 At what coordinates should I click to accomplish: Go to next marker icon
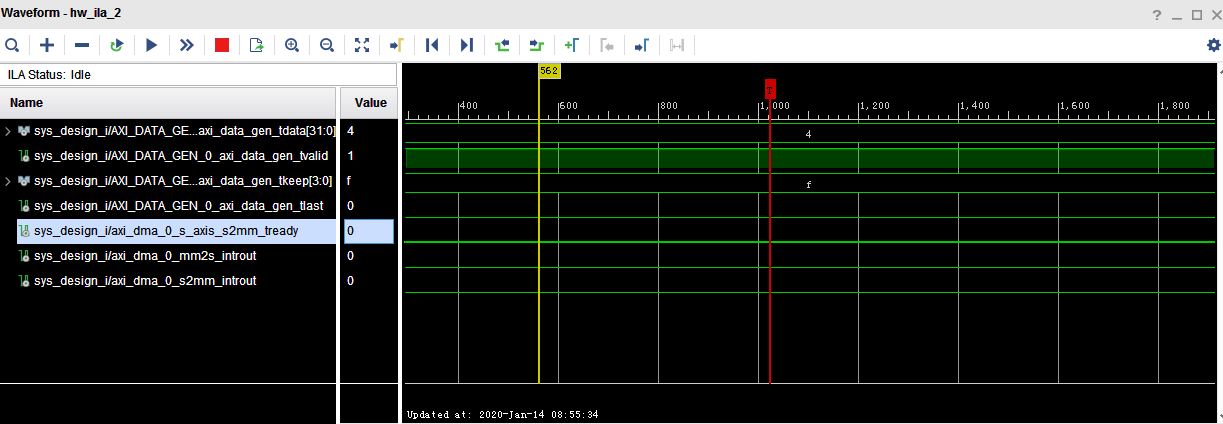pyautogui.click(x=642, y=45)
